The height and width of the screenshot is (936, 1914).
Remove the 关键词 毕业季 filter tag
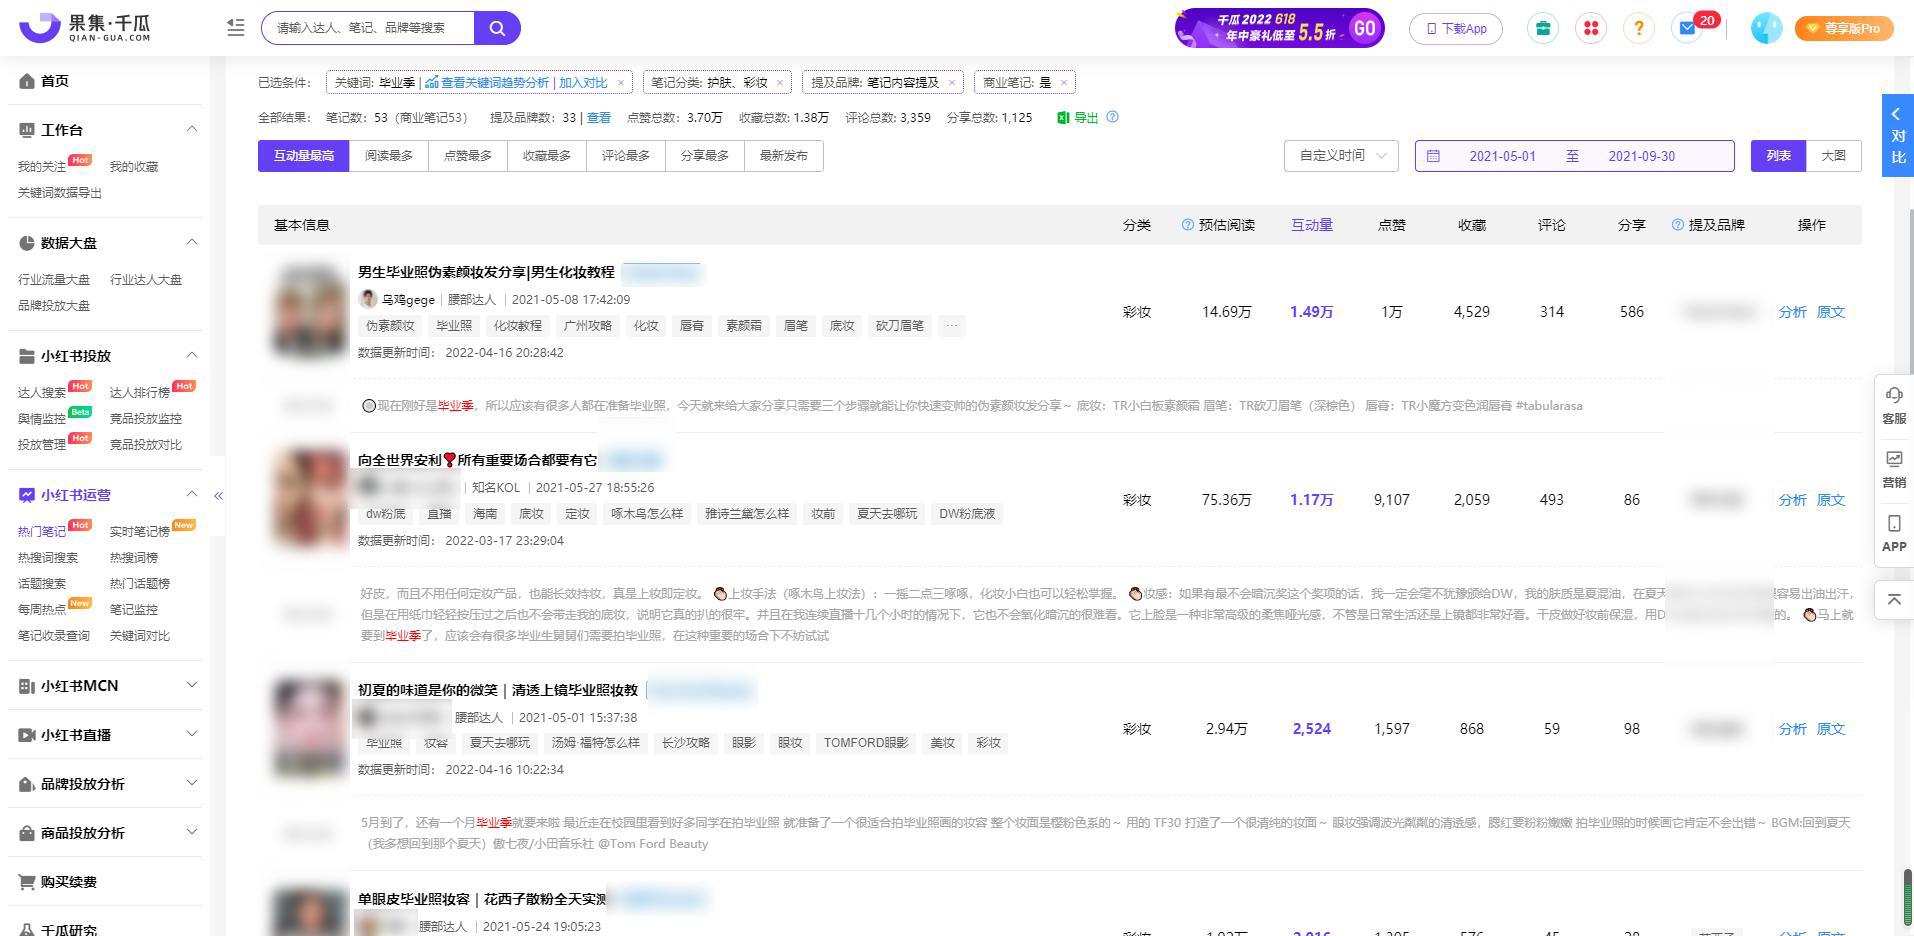(621, 83)
